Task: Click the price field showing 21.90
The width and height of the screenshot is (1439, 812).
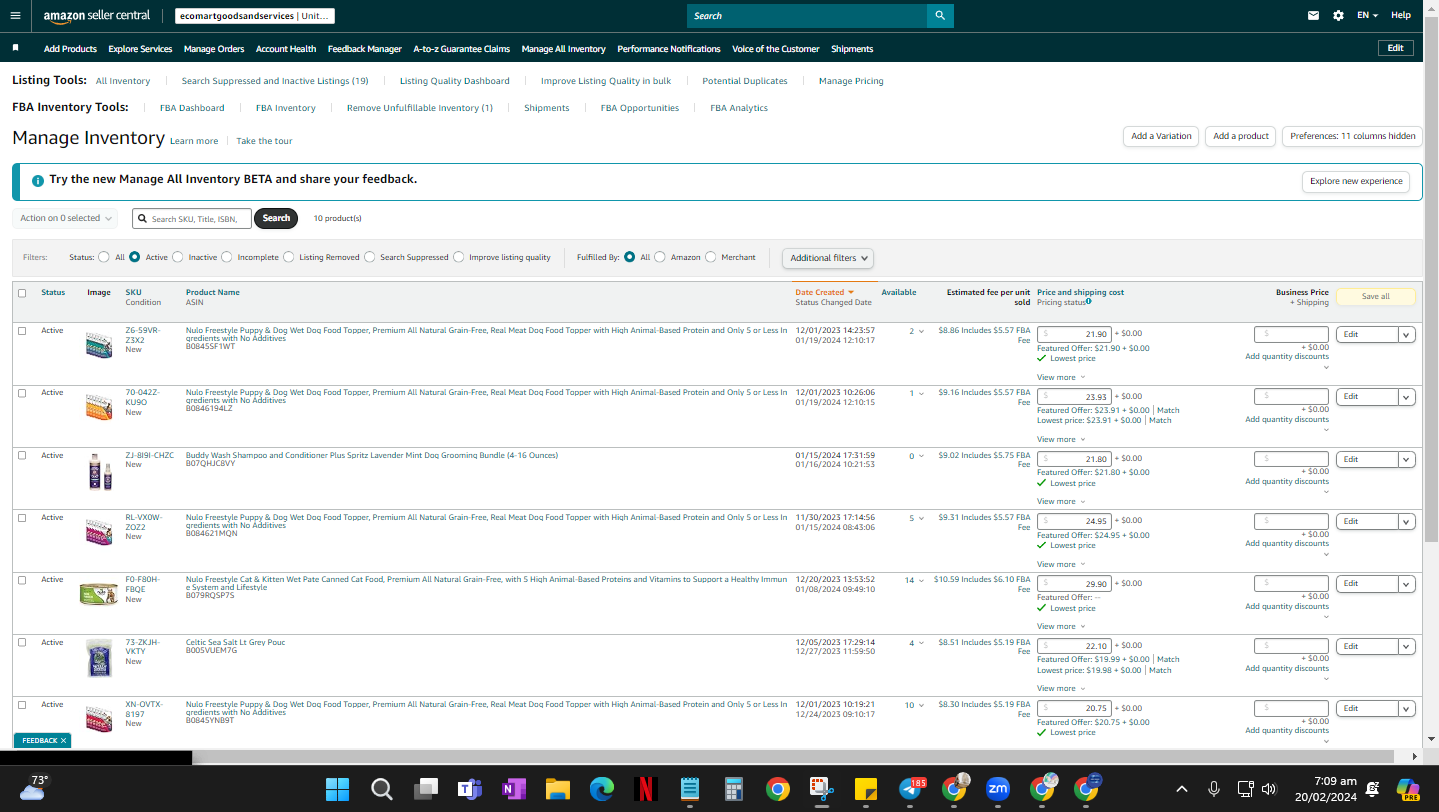Action: [x=1074, y=334]
